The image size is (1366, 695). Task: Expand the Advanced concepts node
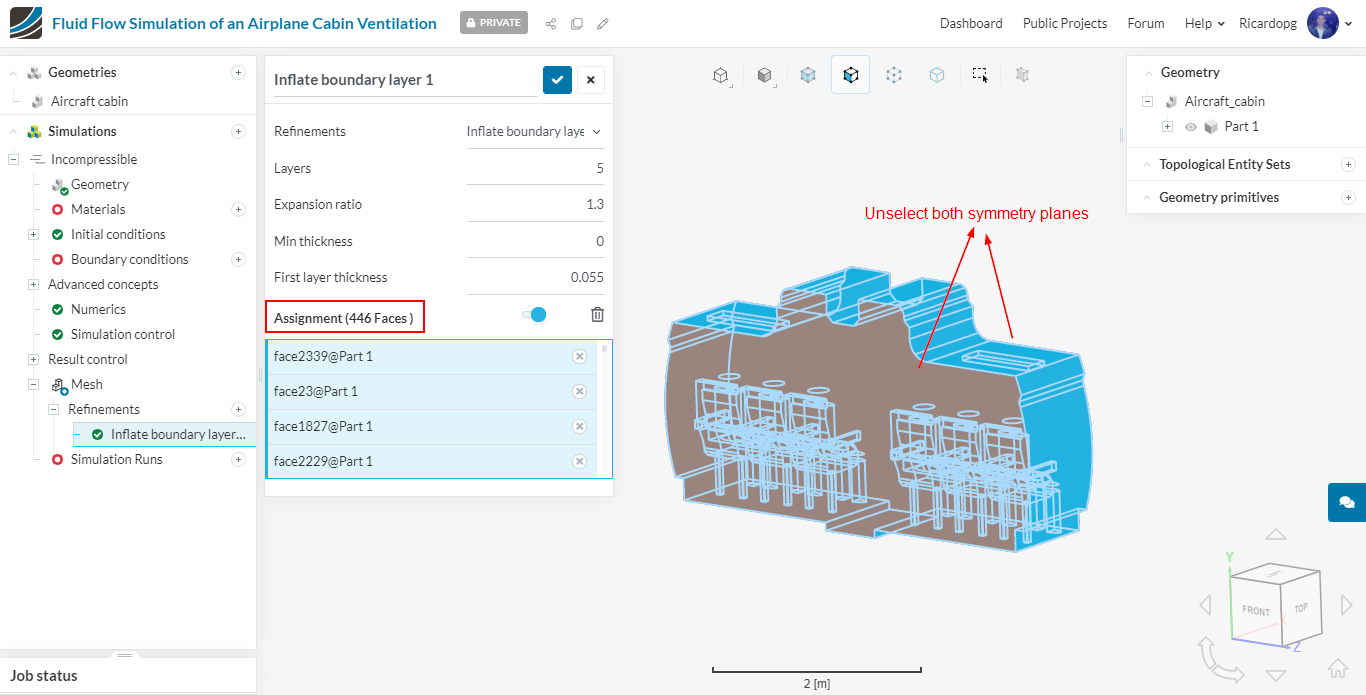33,284
